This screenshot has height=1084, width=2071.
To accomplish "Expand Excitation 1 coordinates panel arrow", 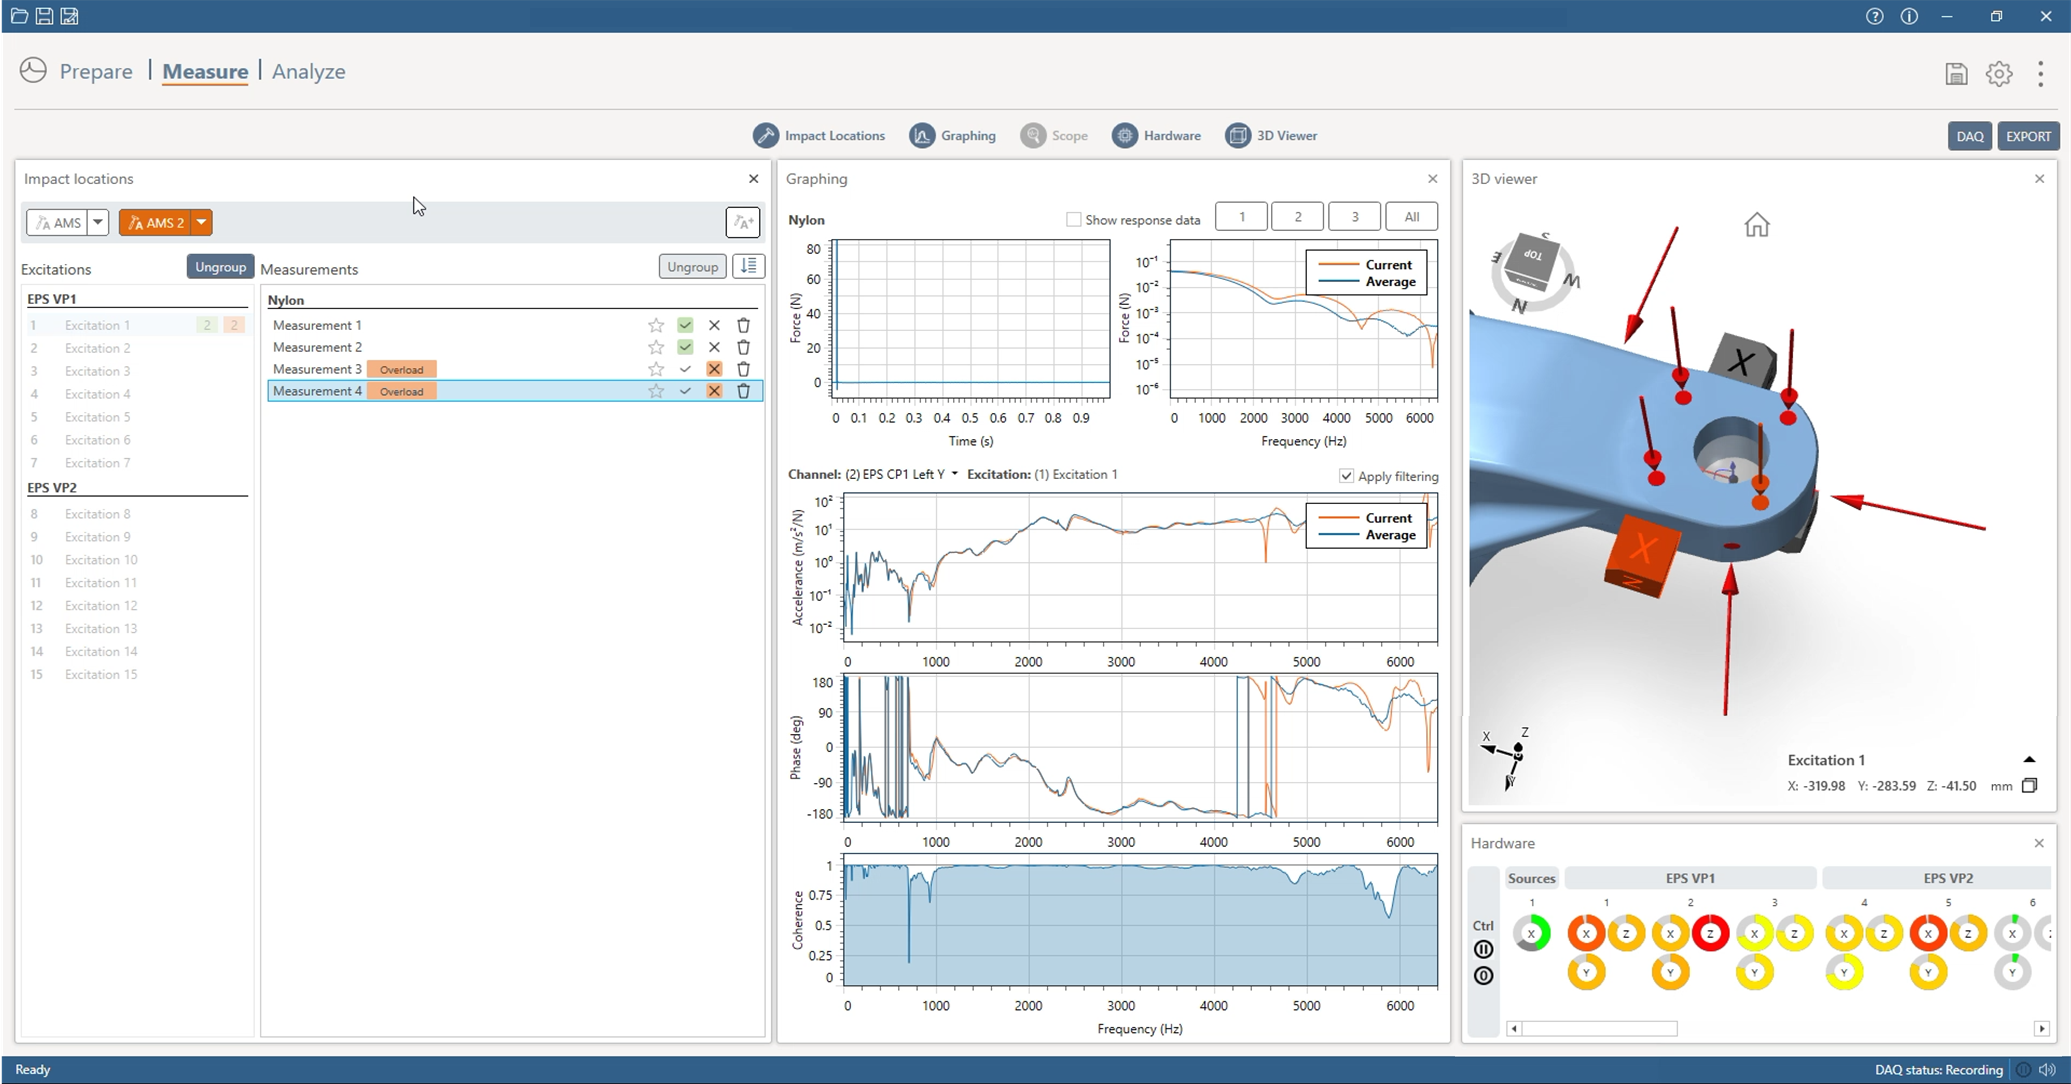I will [2029, 760].
